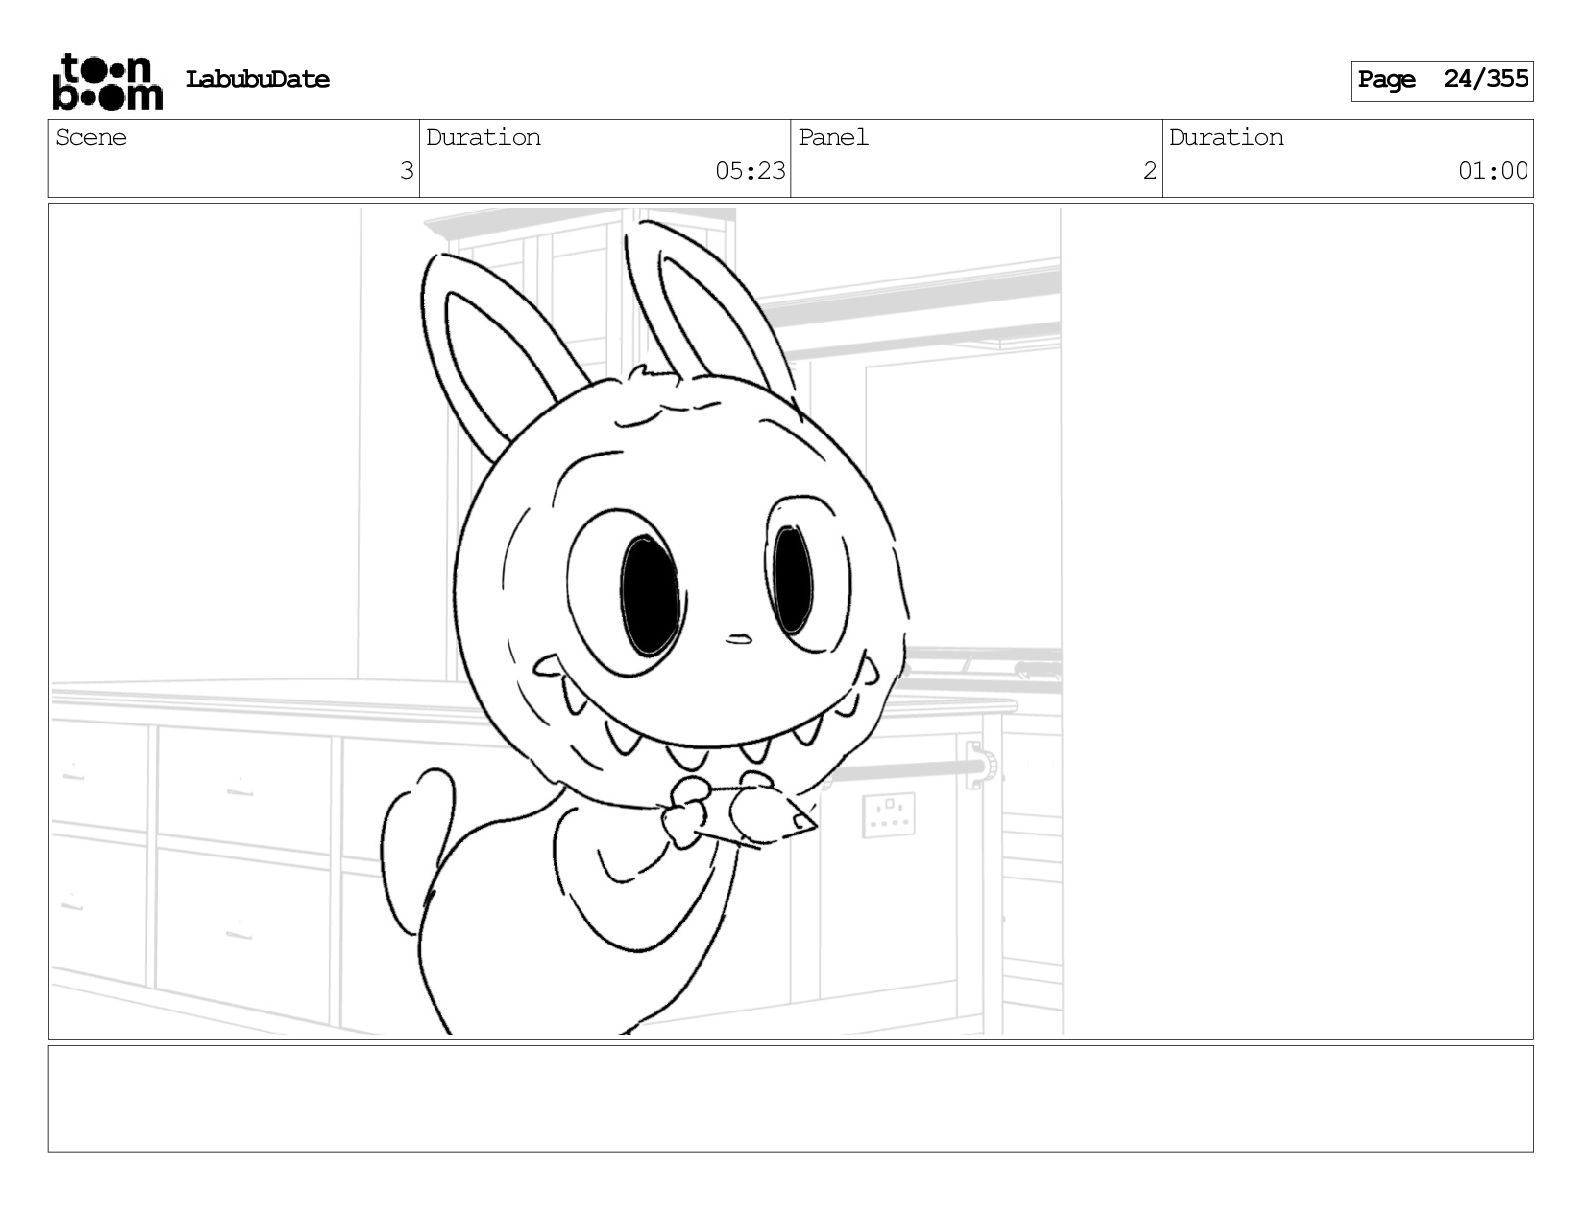1584x1224 pixels.
Task: Click the Toon Boom logo
Action: coord(107,81)
